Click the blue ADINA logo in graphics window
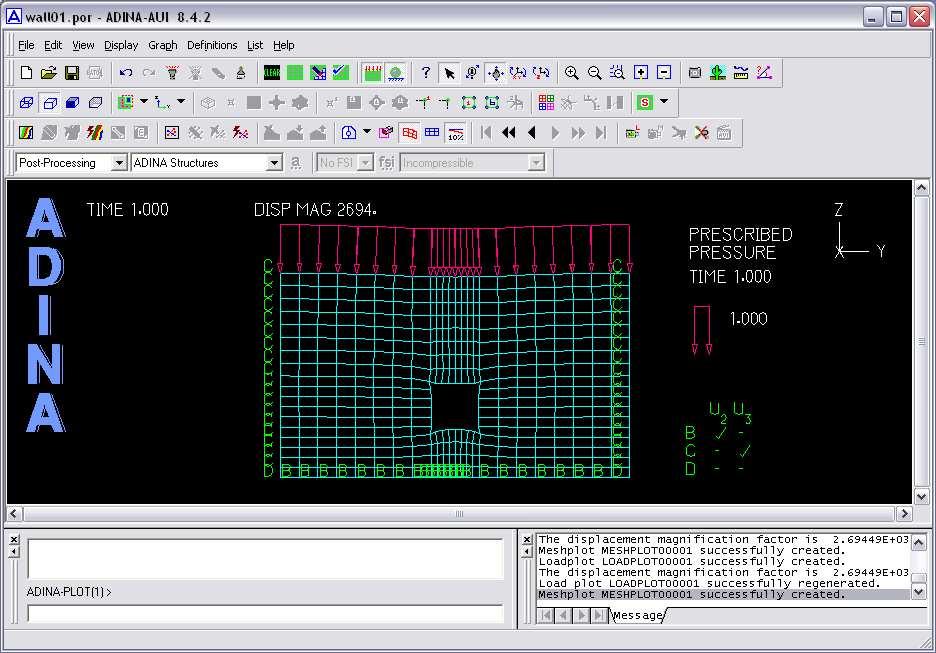This screenshot has width=936, height=653. coord(45,315)
